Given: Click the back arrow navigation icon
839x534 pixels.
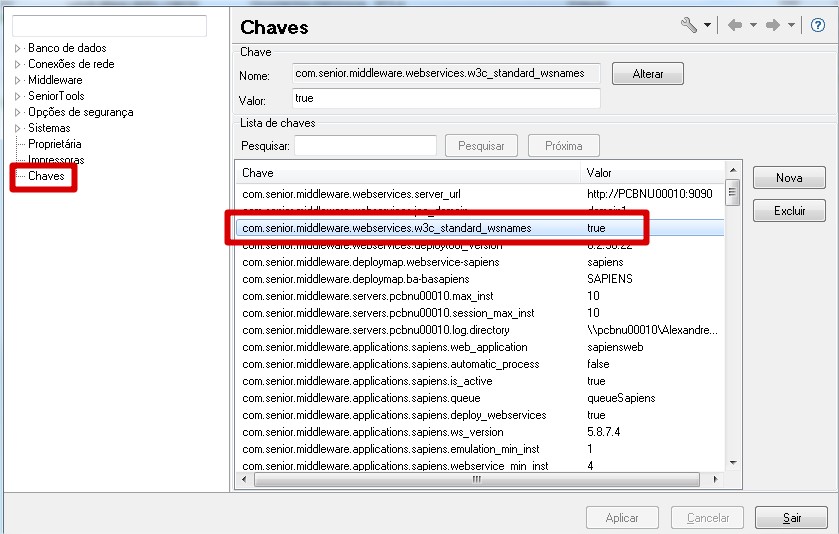Looking at the screenshot, I should point(735,25).
